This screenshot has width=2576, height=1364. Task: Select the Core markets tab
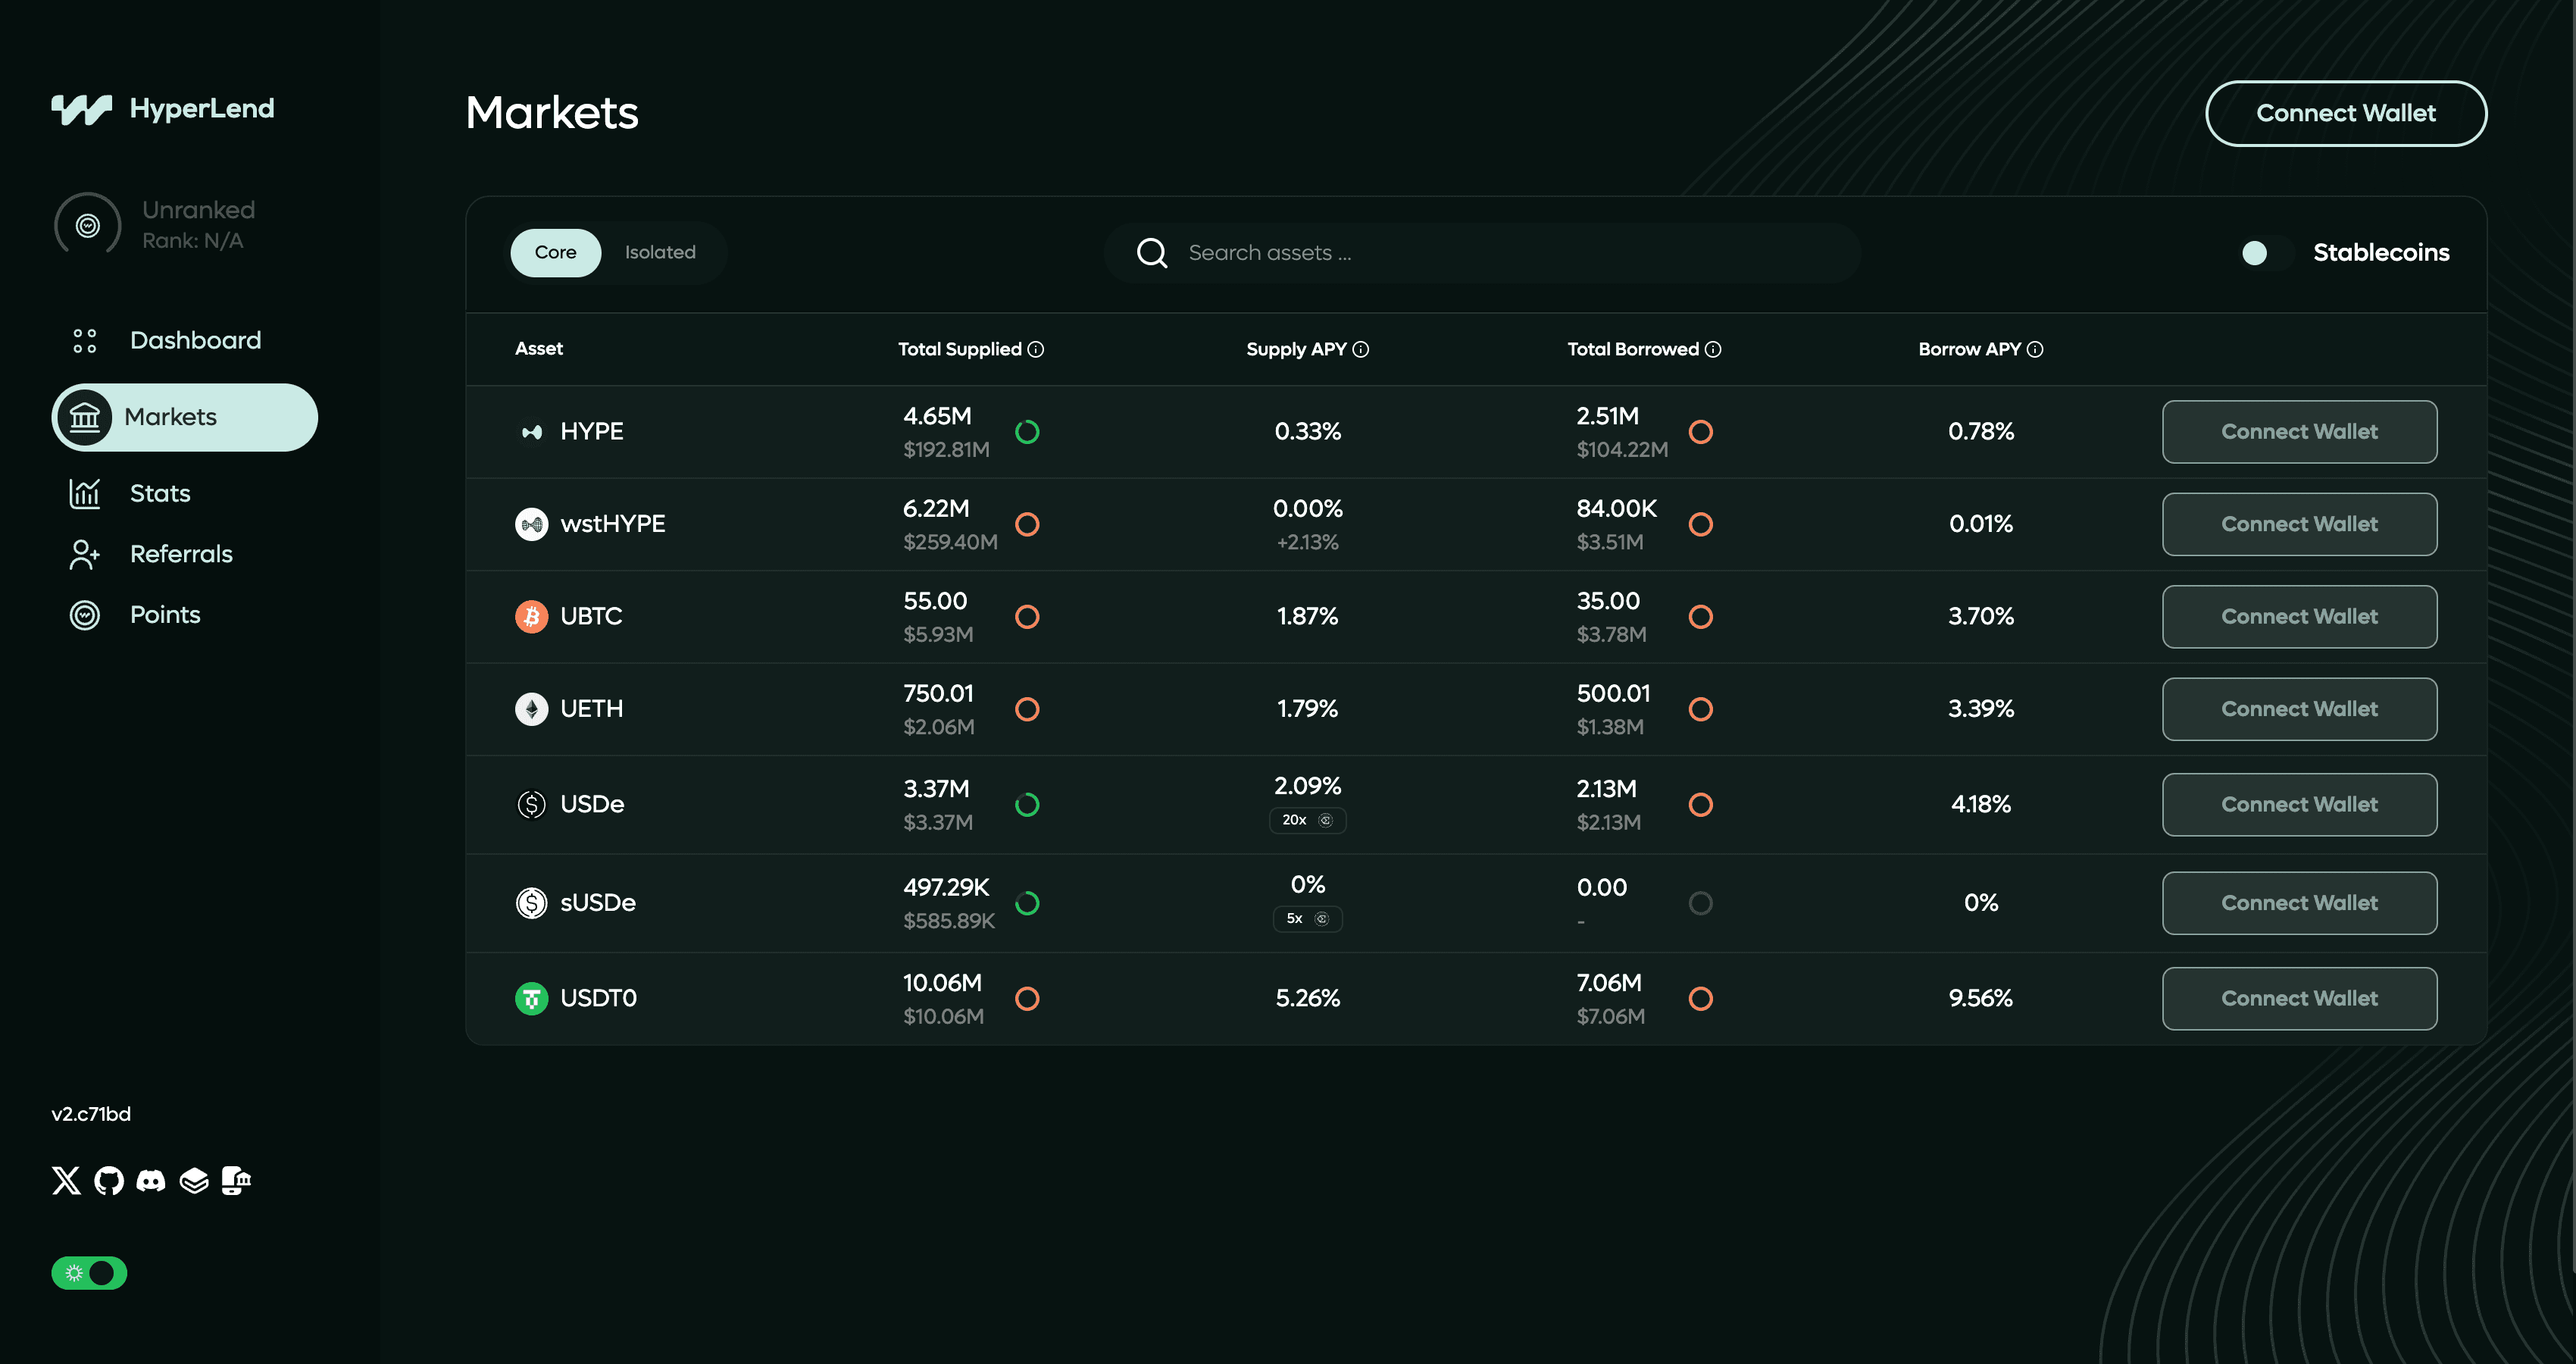pyautogui.click(x=555, y=253)
